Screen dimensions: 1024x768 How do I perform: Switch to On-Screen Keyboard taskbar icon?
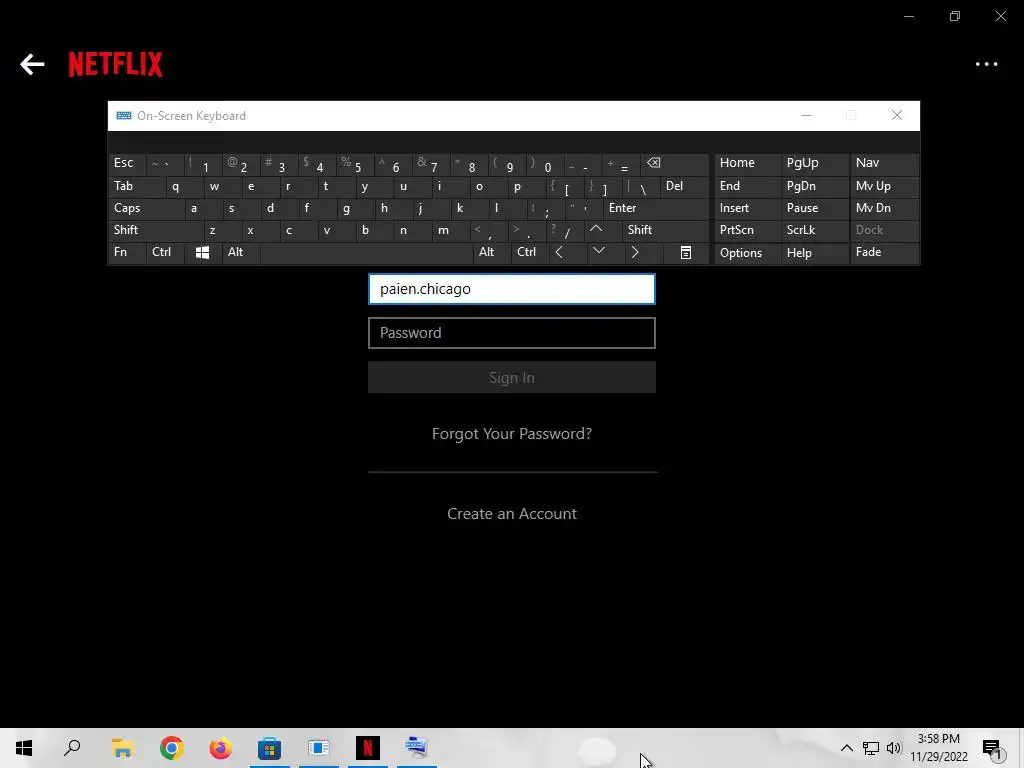click(x=417, y=748)
